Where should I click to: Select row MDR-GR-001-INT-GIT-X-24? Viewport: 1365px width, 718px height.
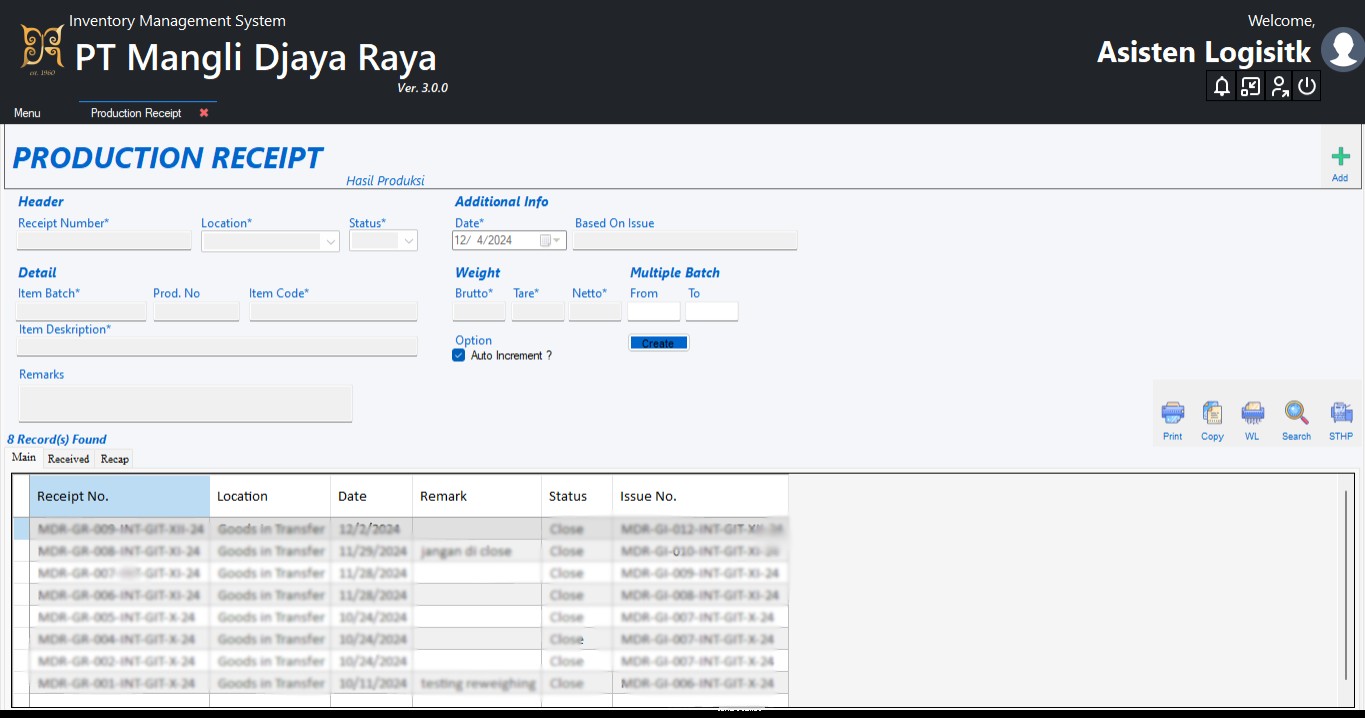(401, 683)
